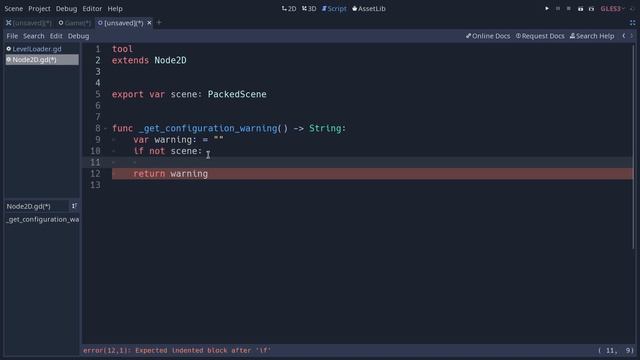
Task: Click the 'extends Node2D' line
Action: tap(149, 60)
